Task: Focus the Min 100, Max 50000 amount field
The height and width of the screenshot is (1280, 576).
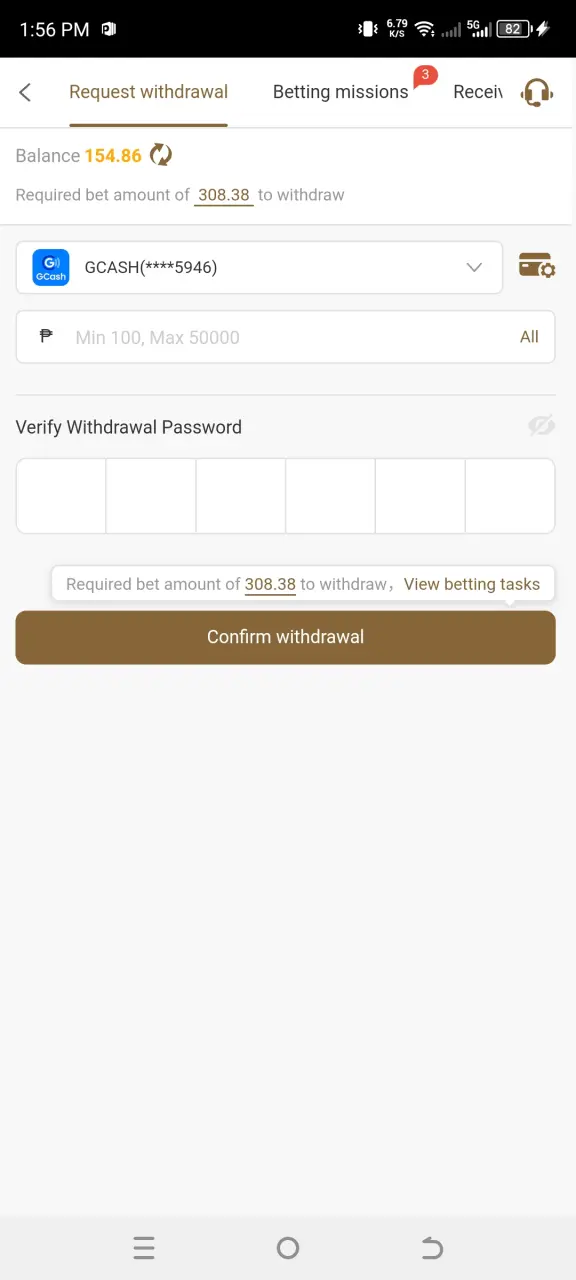Action: (285, 337)
